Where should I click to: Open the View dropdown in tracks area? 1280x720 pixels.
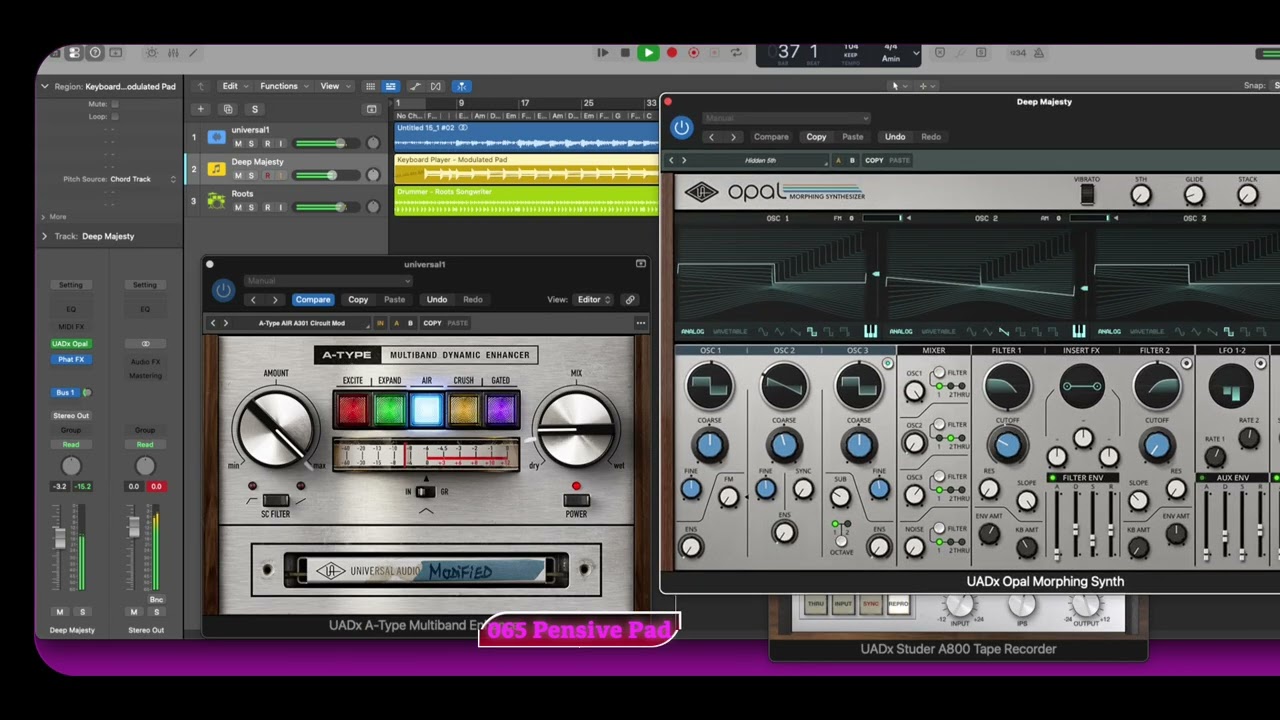(x=334, y=86)
